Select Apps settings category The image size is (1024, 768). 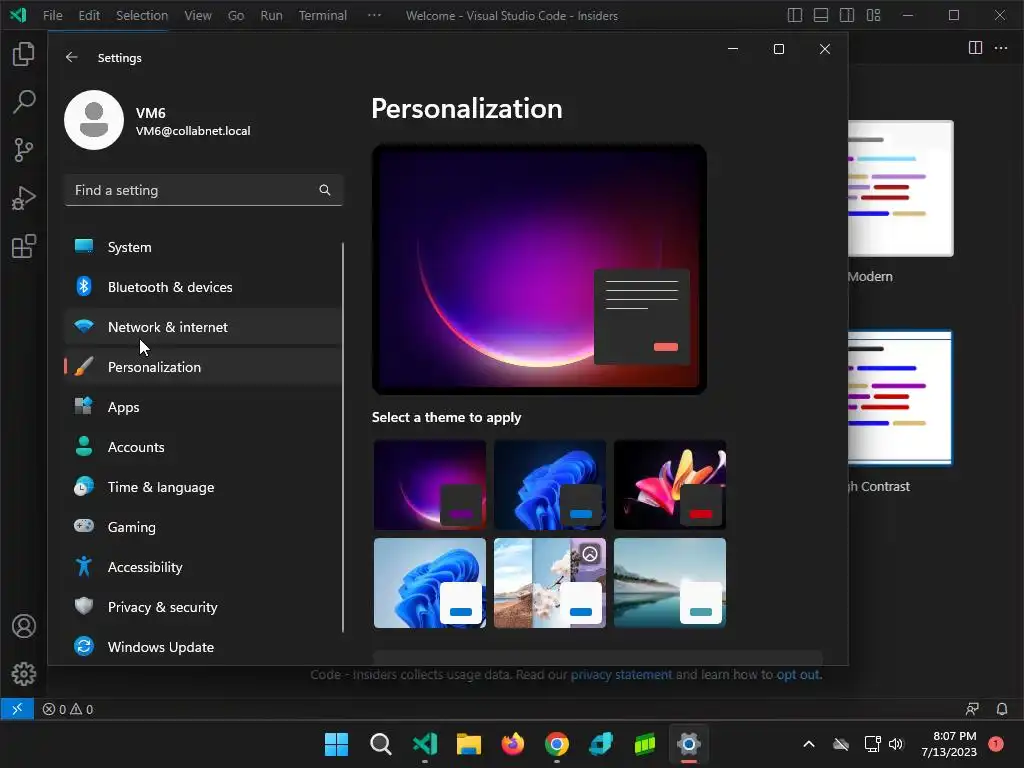click(202, 407)
